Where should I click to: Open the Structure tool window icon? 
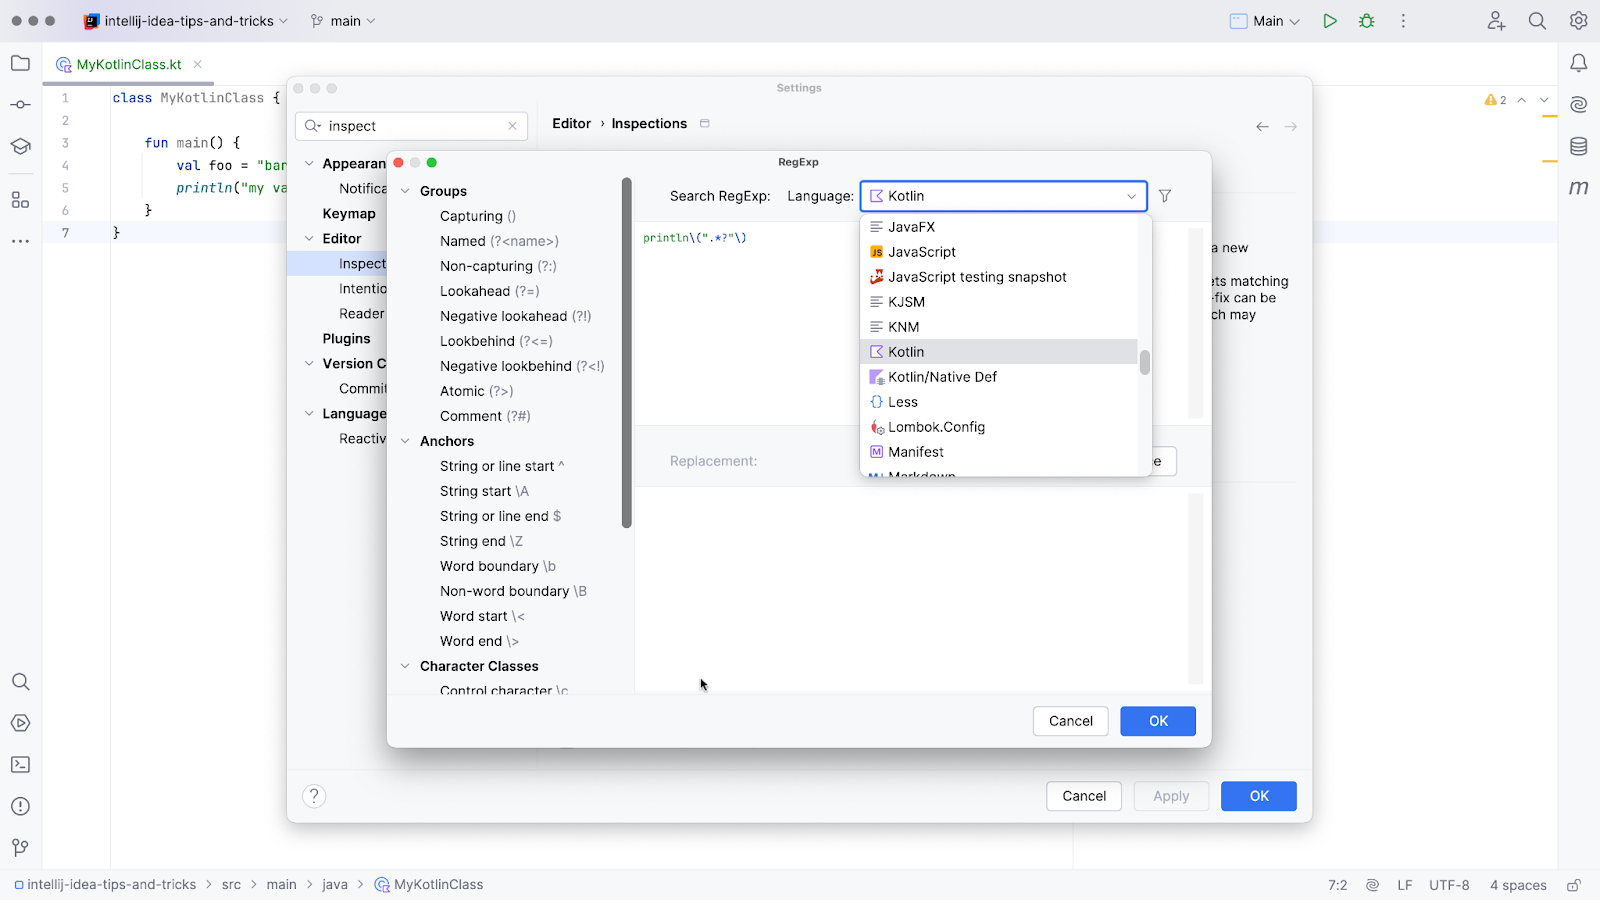pyautogui.click(x=20, y=200)
